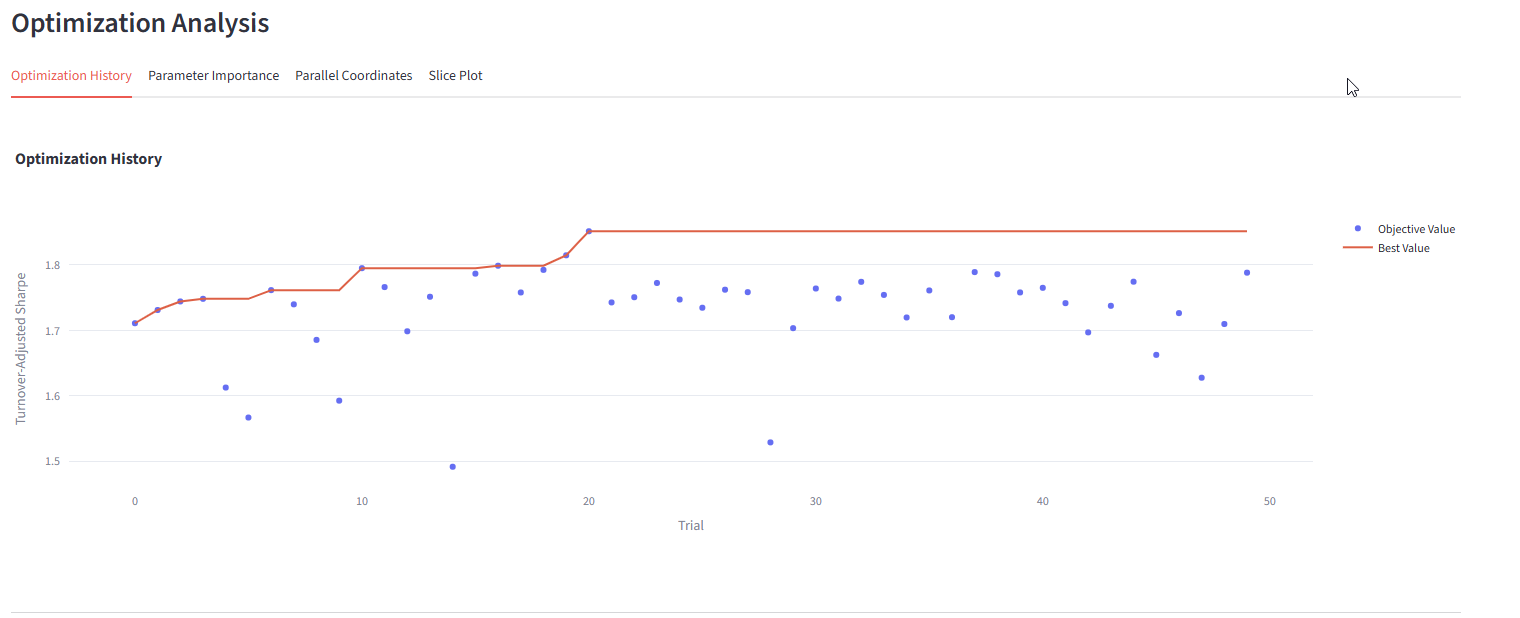This screenshot has height=618, width=1520.
Task: Select the Slice Plot tab
Action: coord(455,76)
